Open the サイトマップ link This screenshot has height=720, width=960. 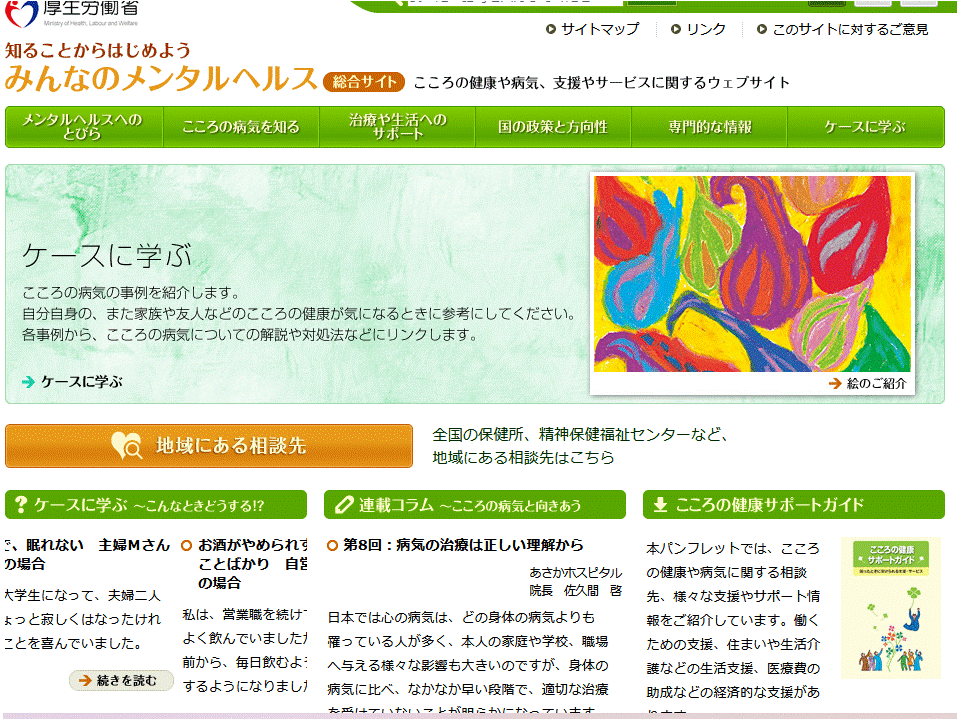(x=599, y=29)
